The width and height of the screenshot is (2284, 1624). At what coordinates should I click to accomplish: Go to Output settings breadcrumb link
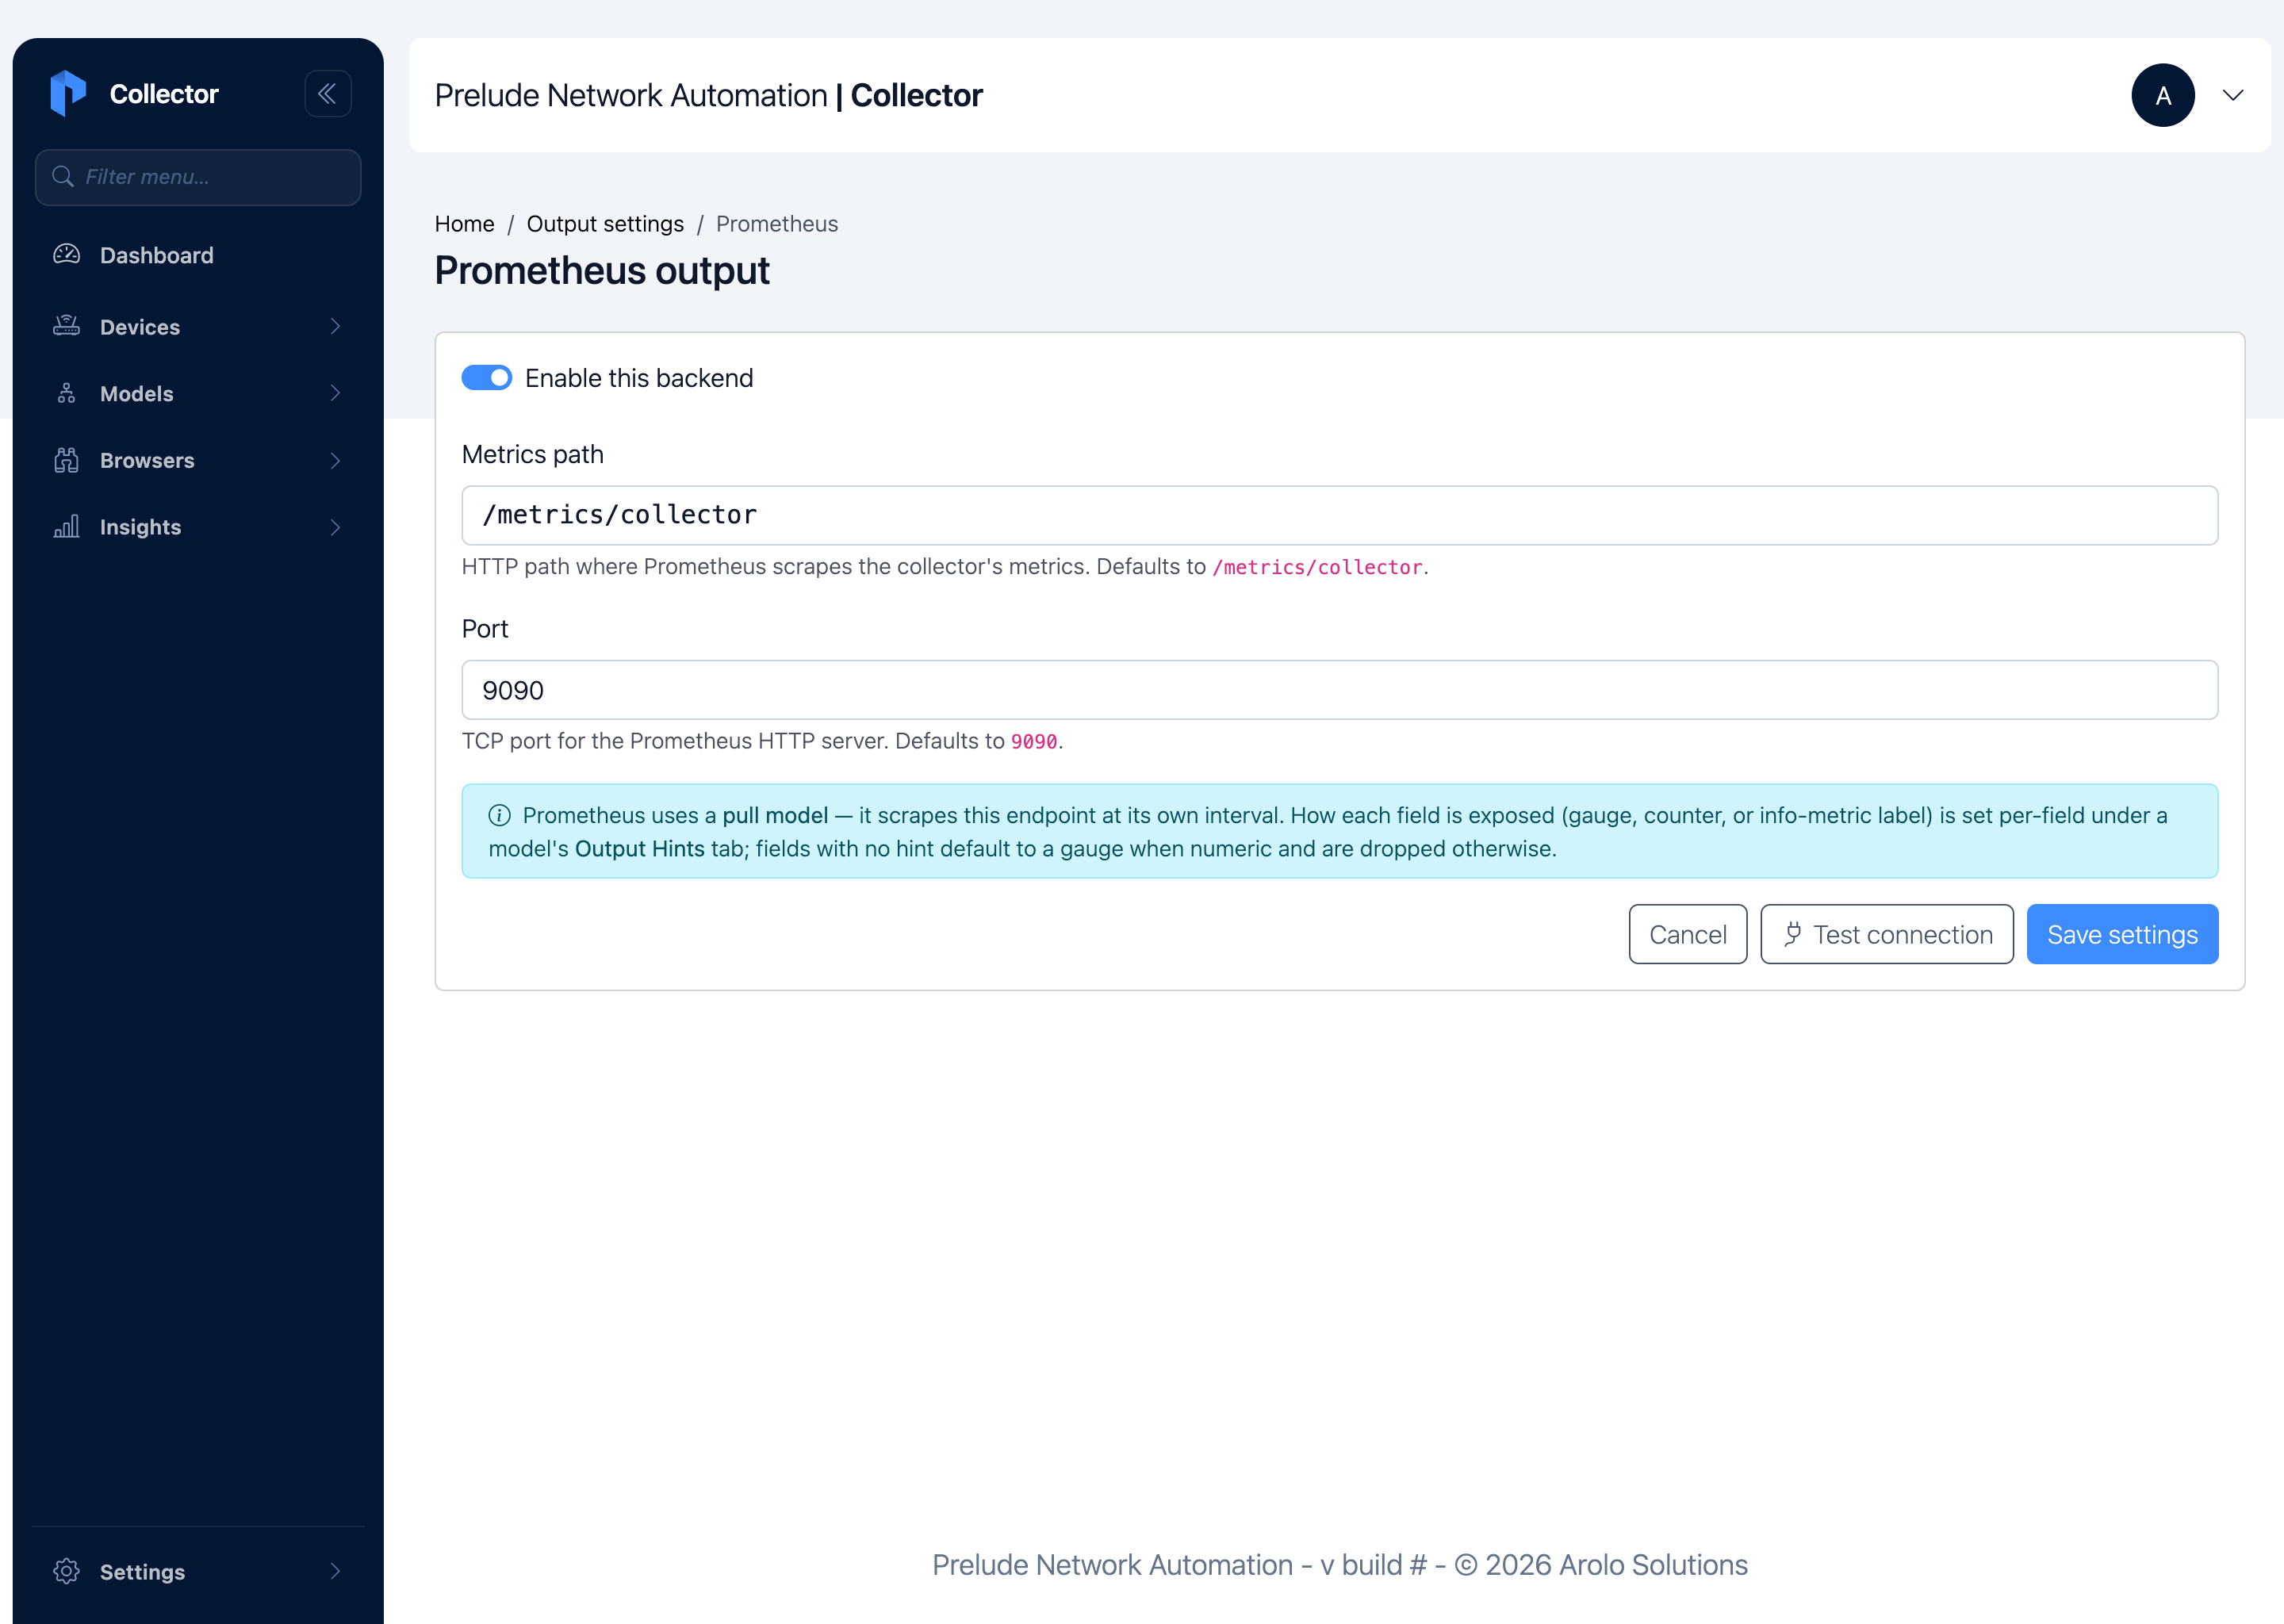(x=605, y=224)
